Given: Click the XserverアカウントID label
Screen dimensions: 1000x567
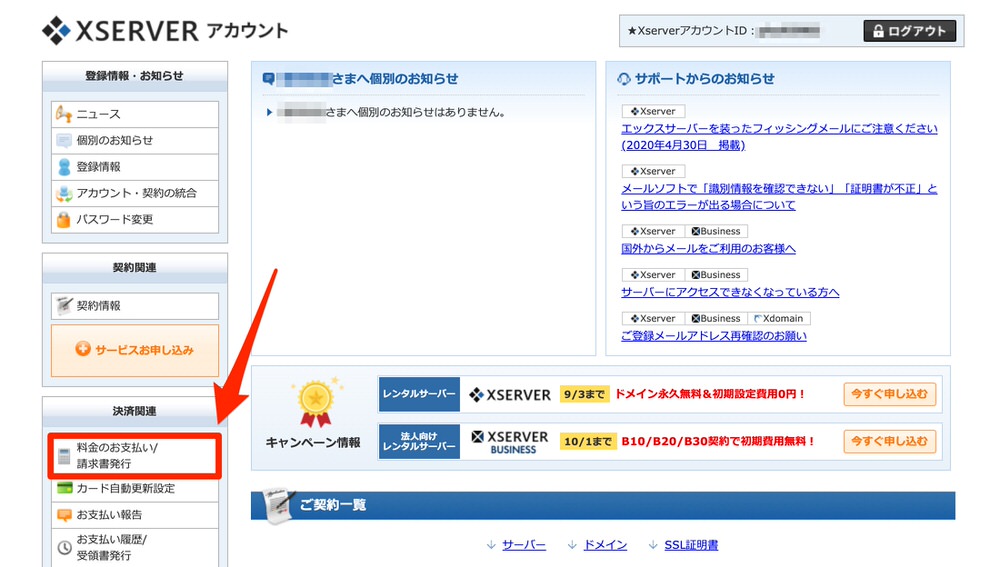Looking at the screenshot, I should (x=691, y=31).
